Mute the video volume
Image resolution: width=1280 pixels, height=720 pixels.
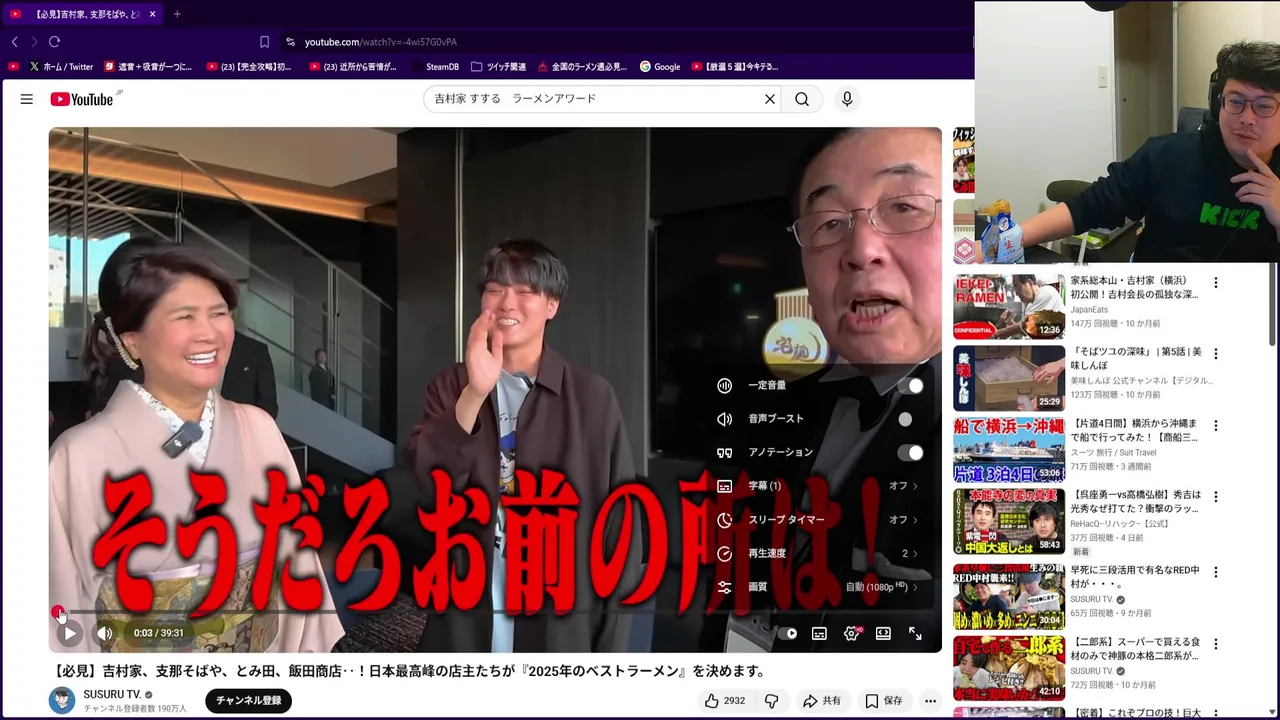(x=104, y=633)
